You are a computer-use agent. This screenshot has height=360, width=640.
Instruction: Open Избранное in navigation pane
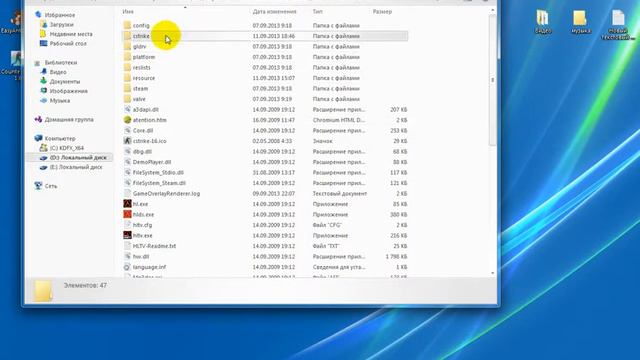click(60, 15)
